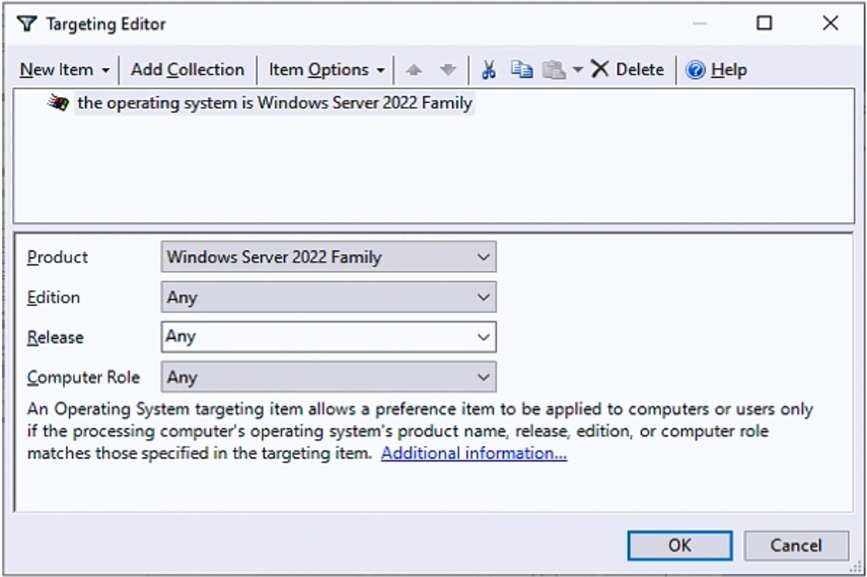Viewport: 867px width, 577px height.
Task: Click the Computer Role field label
Action: [x=83, y=377]
